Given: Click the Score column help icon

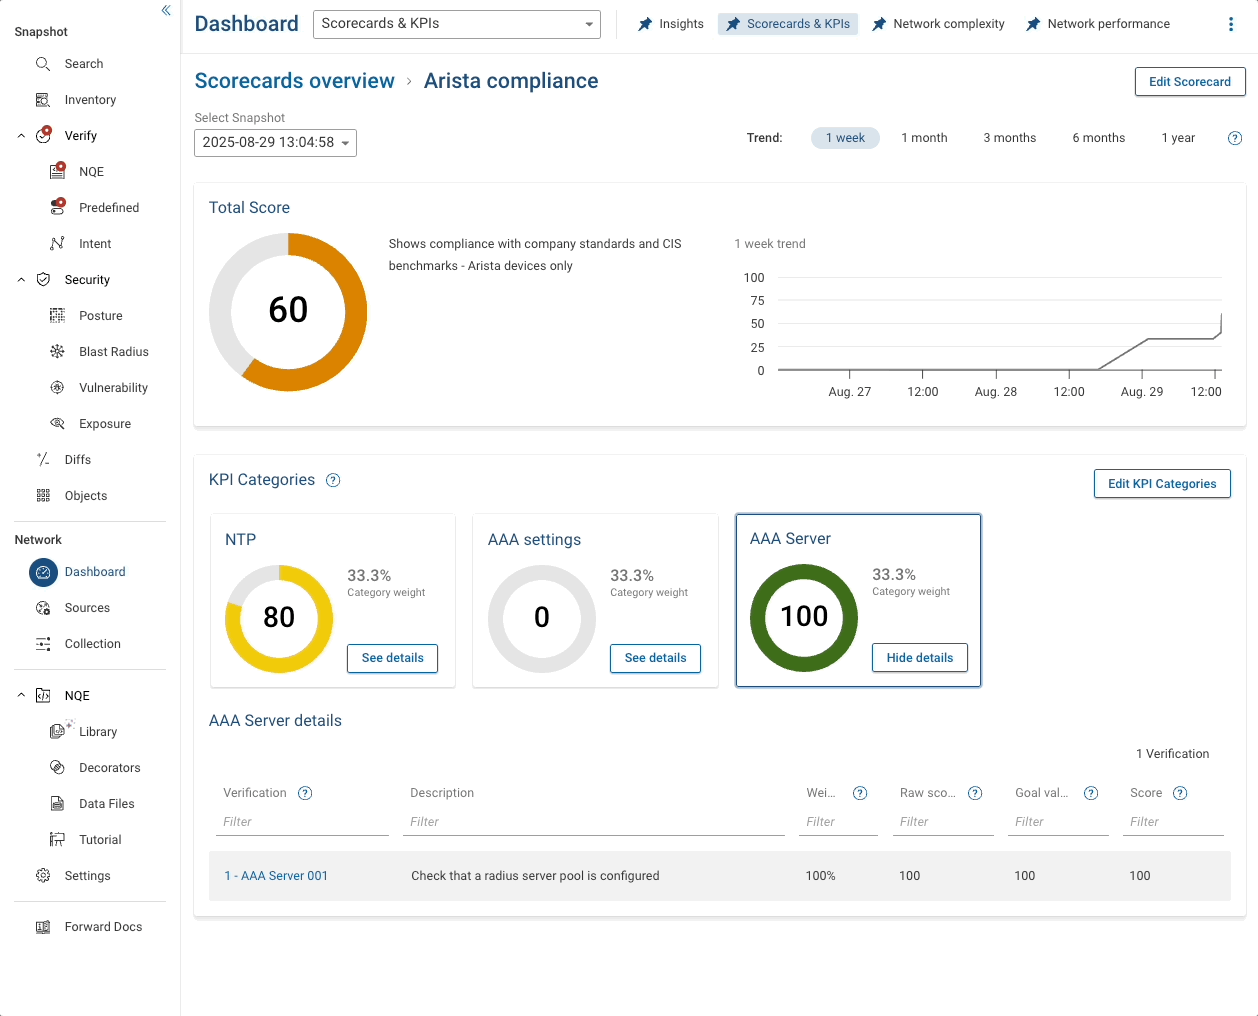Looking at the screenshot, I should [1180, 793].
